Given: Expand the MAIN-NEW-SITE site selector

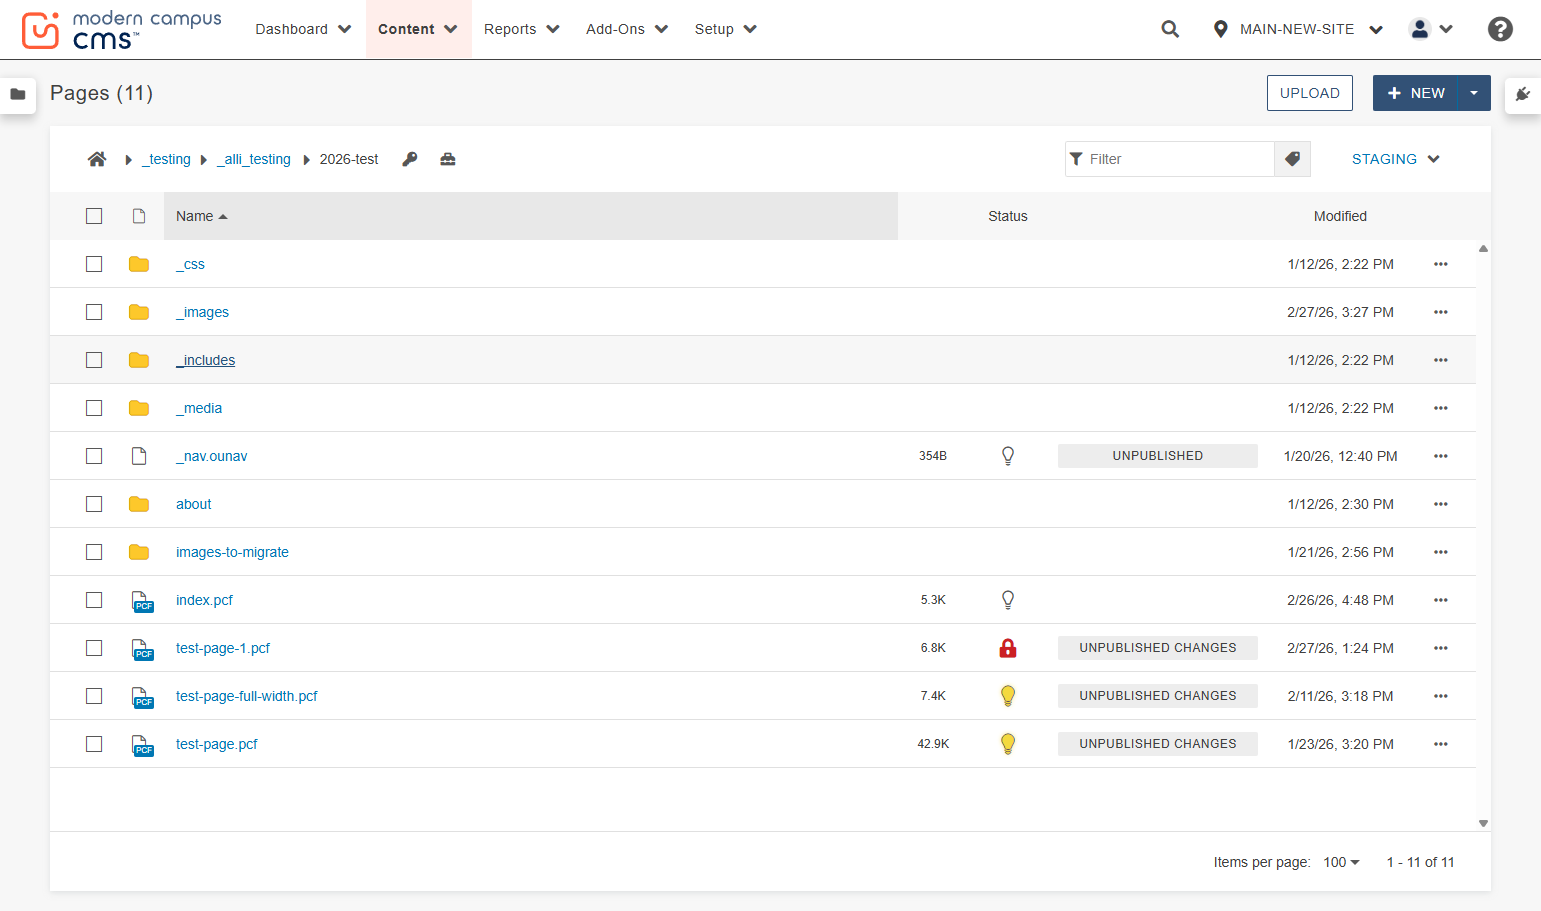Looking at the screenshot, I should [x=1297, y=29].
